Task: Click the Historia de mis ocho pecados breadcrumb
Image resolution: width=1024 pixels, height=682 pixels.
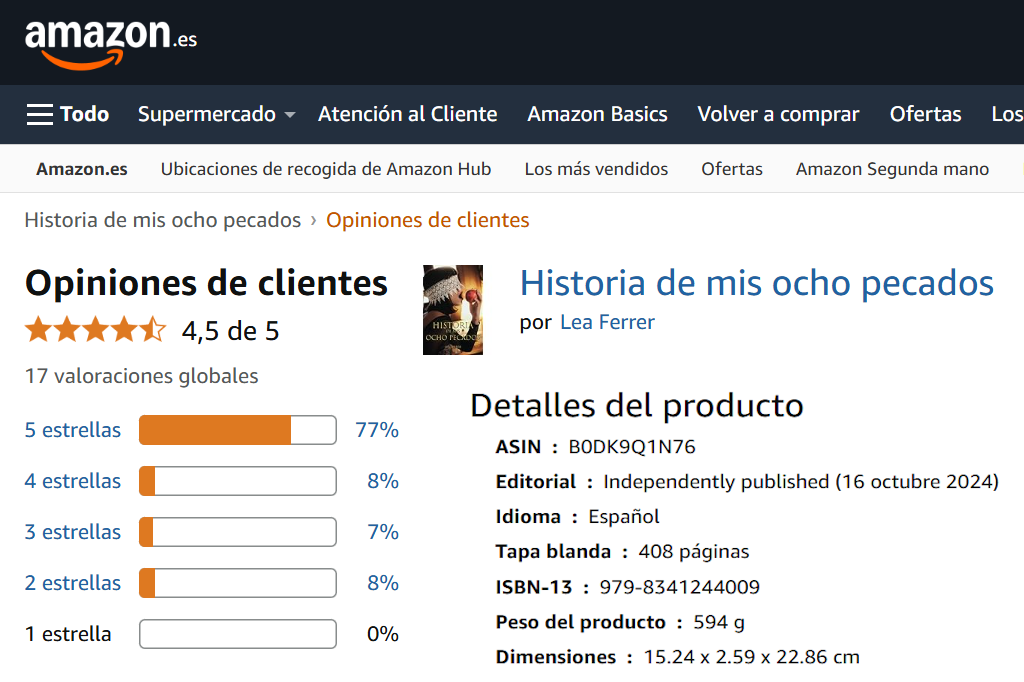Action: click(163, 220)
